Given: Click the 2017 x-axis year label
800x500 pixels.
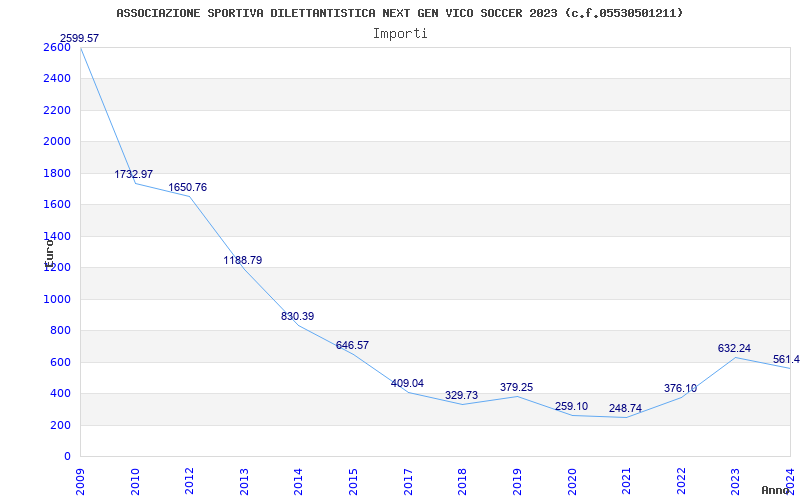Looking at the screenshot, I should [408, 481].
